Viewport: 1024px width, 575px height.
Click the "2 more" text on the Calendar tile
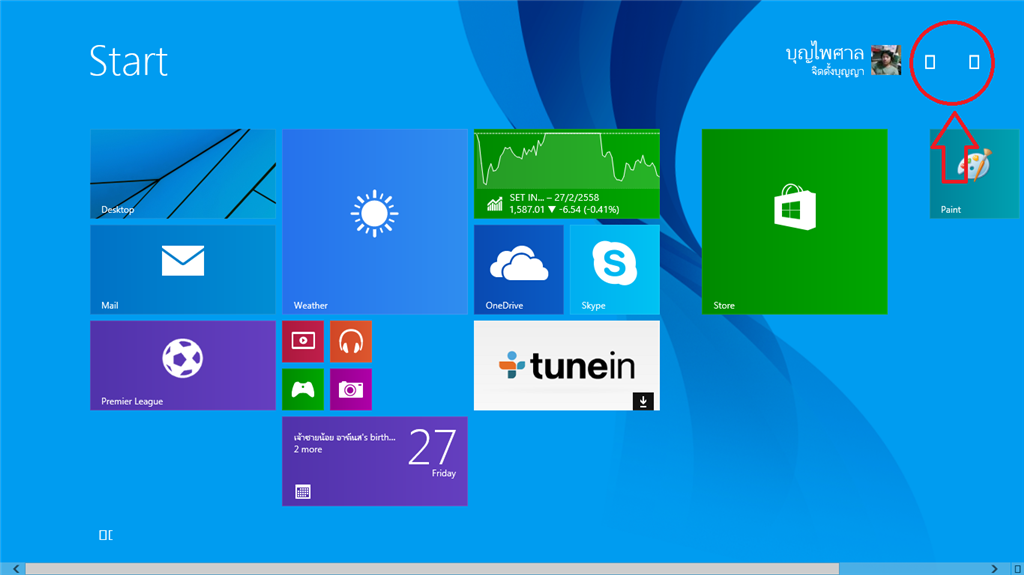pyautogui.click(x=308, y=450)
